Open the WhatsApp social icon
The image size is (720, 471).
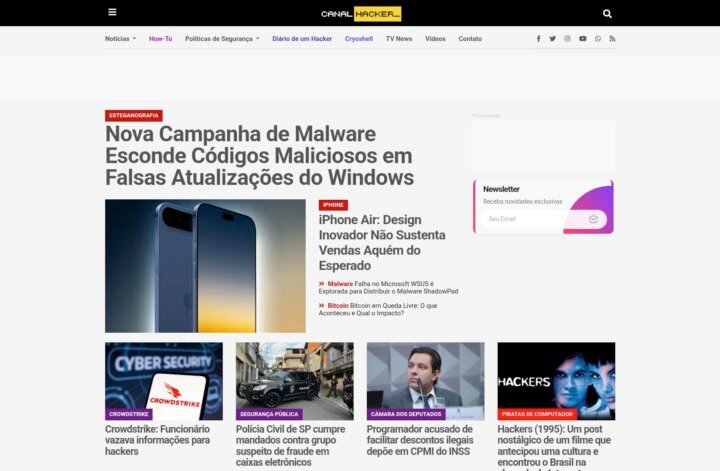coord(598,39)
